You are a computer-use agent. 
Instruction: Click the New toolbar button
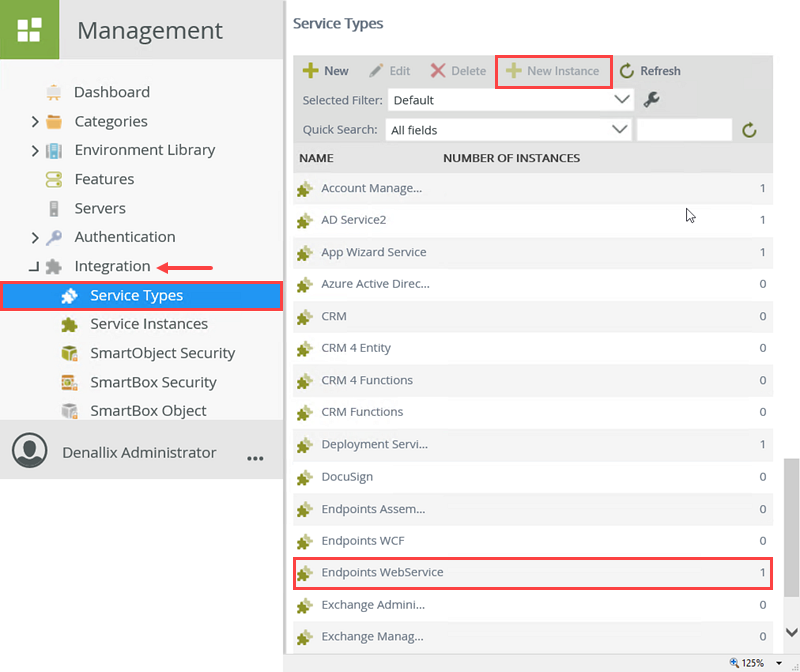pyautogui.click(x=326, y=71)
